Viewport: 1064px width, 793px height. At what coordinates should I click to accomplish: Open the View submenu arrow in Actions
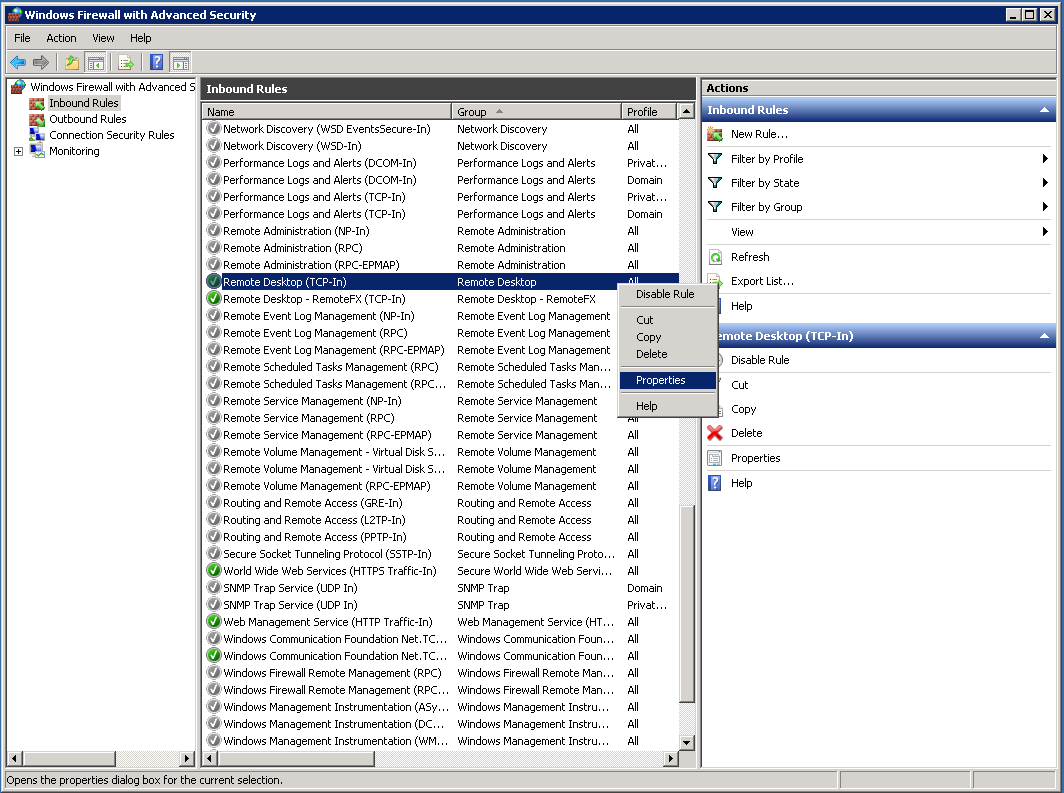pyautogui.click(x=1045, y=232)
